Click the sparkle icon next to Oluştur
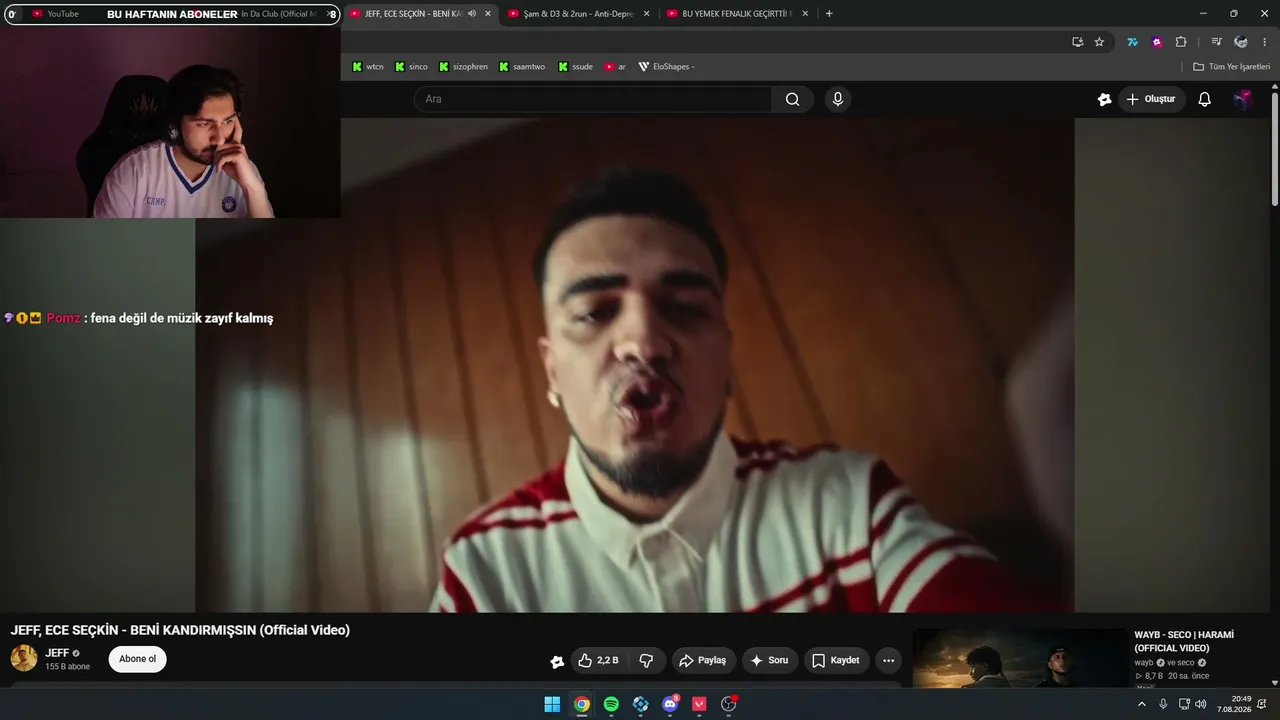Screen dimensions: 1280x720 [1104, 99]
